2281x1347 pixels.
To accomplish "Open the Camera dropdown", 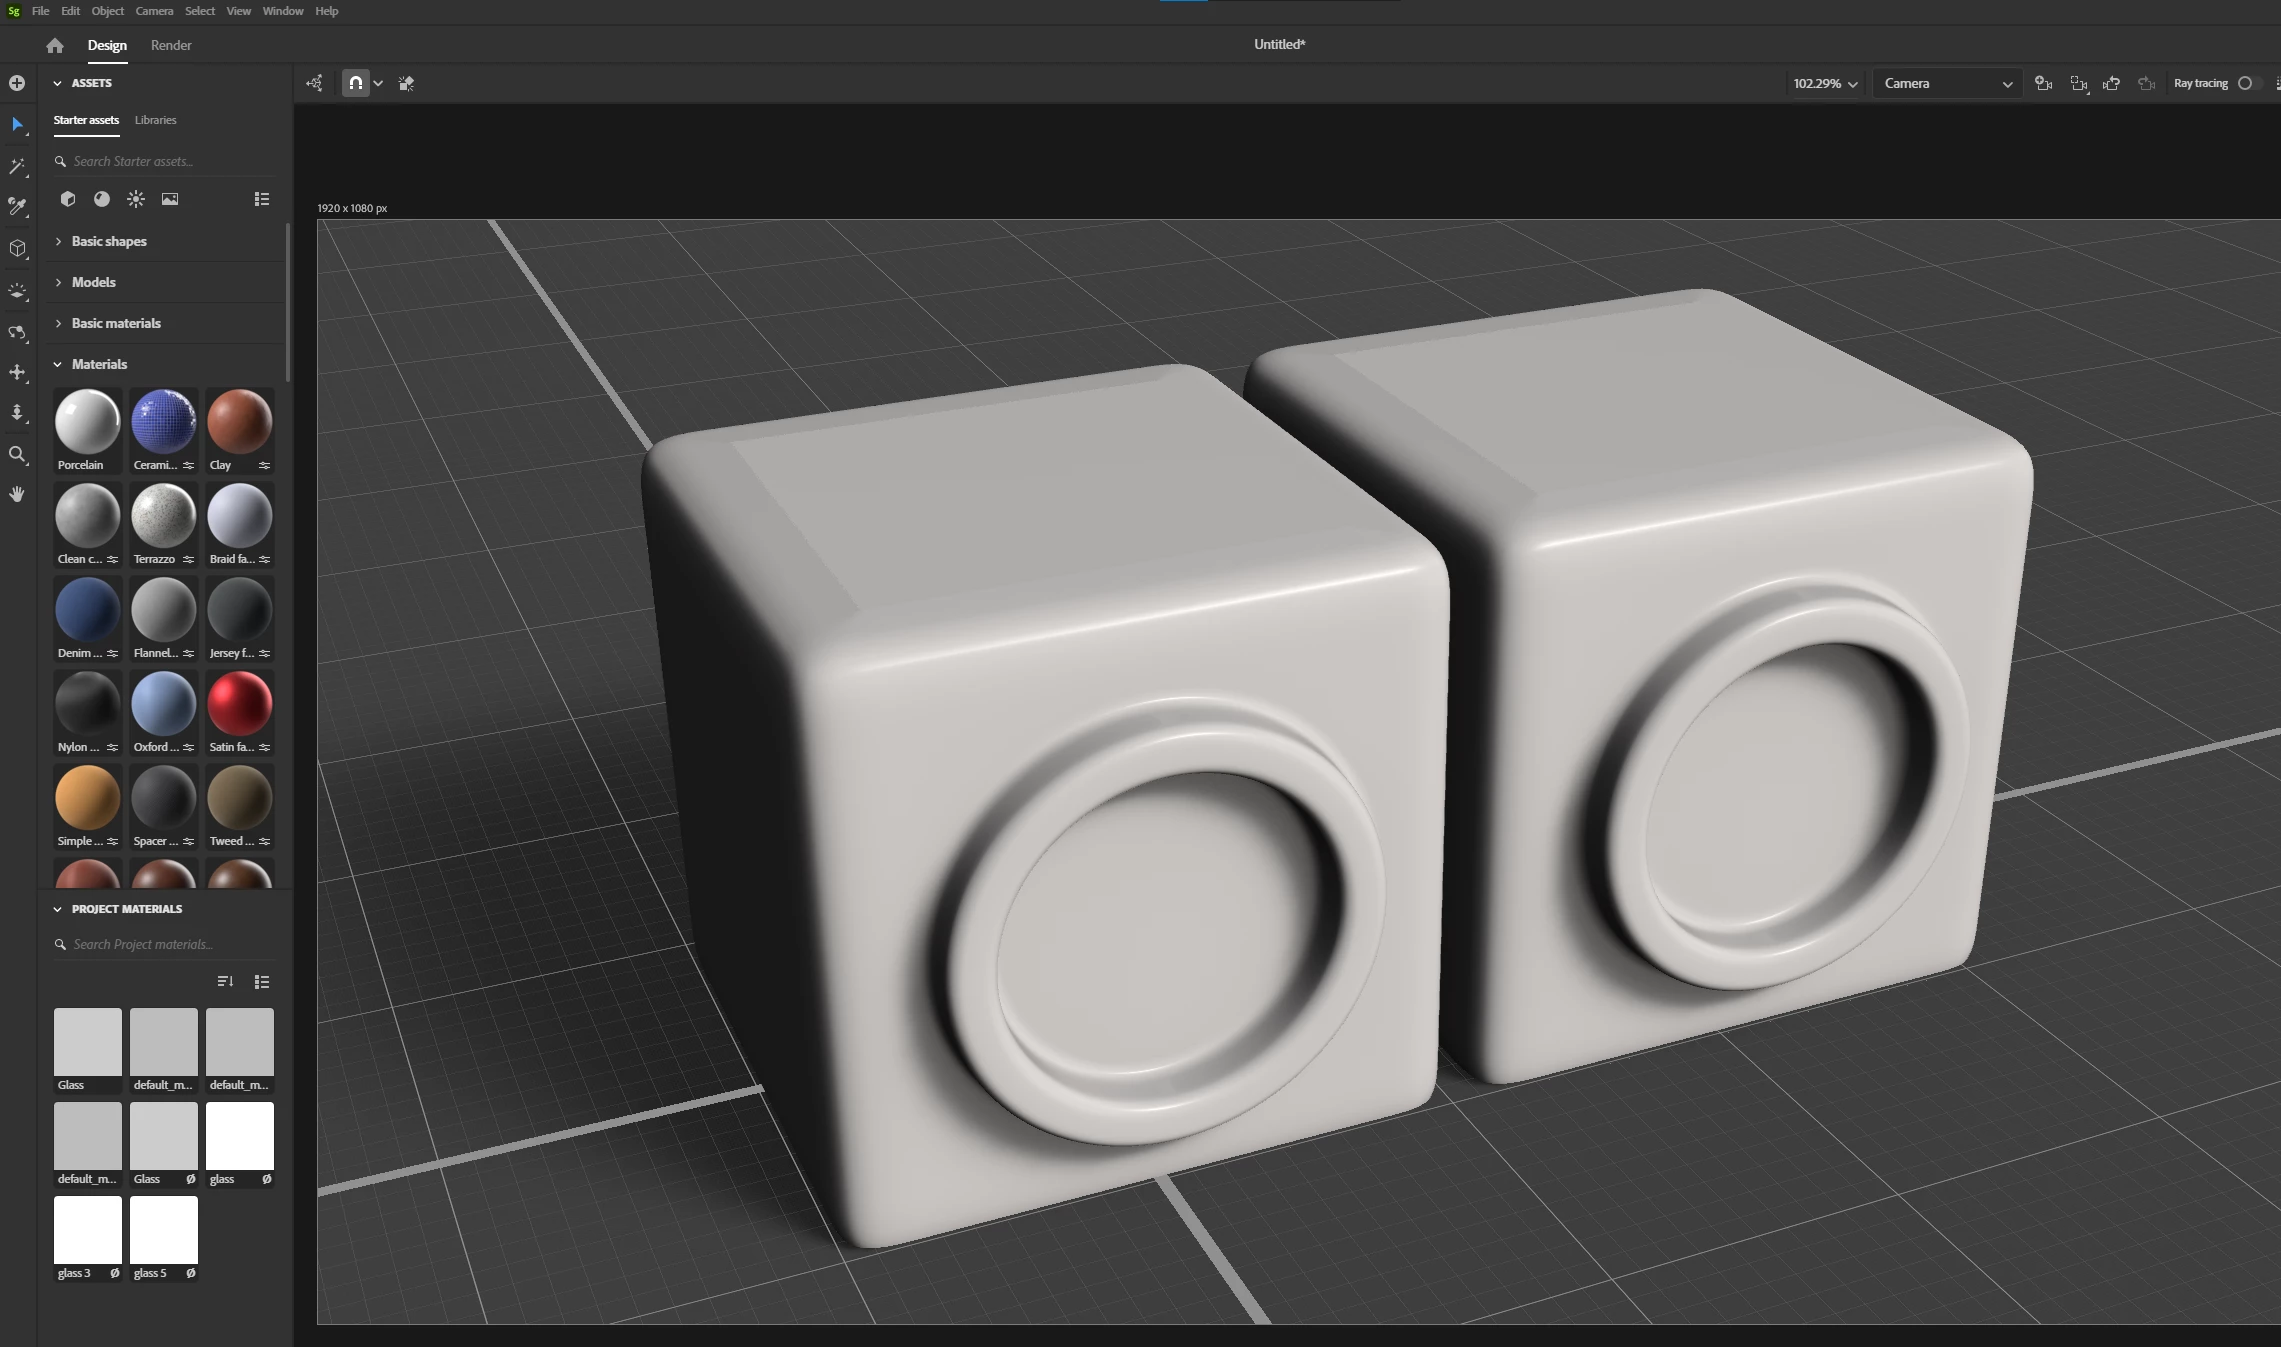I will pyautogui.click(x=1946, y=84).
